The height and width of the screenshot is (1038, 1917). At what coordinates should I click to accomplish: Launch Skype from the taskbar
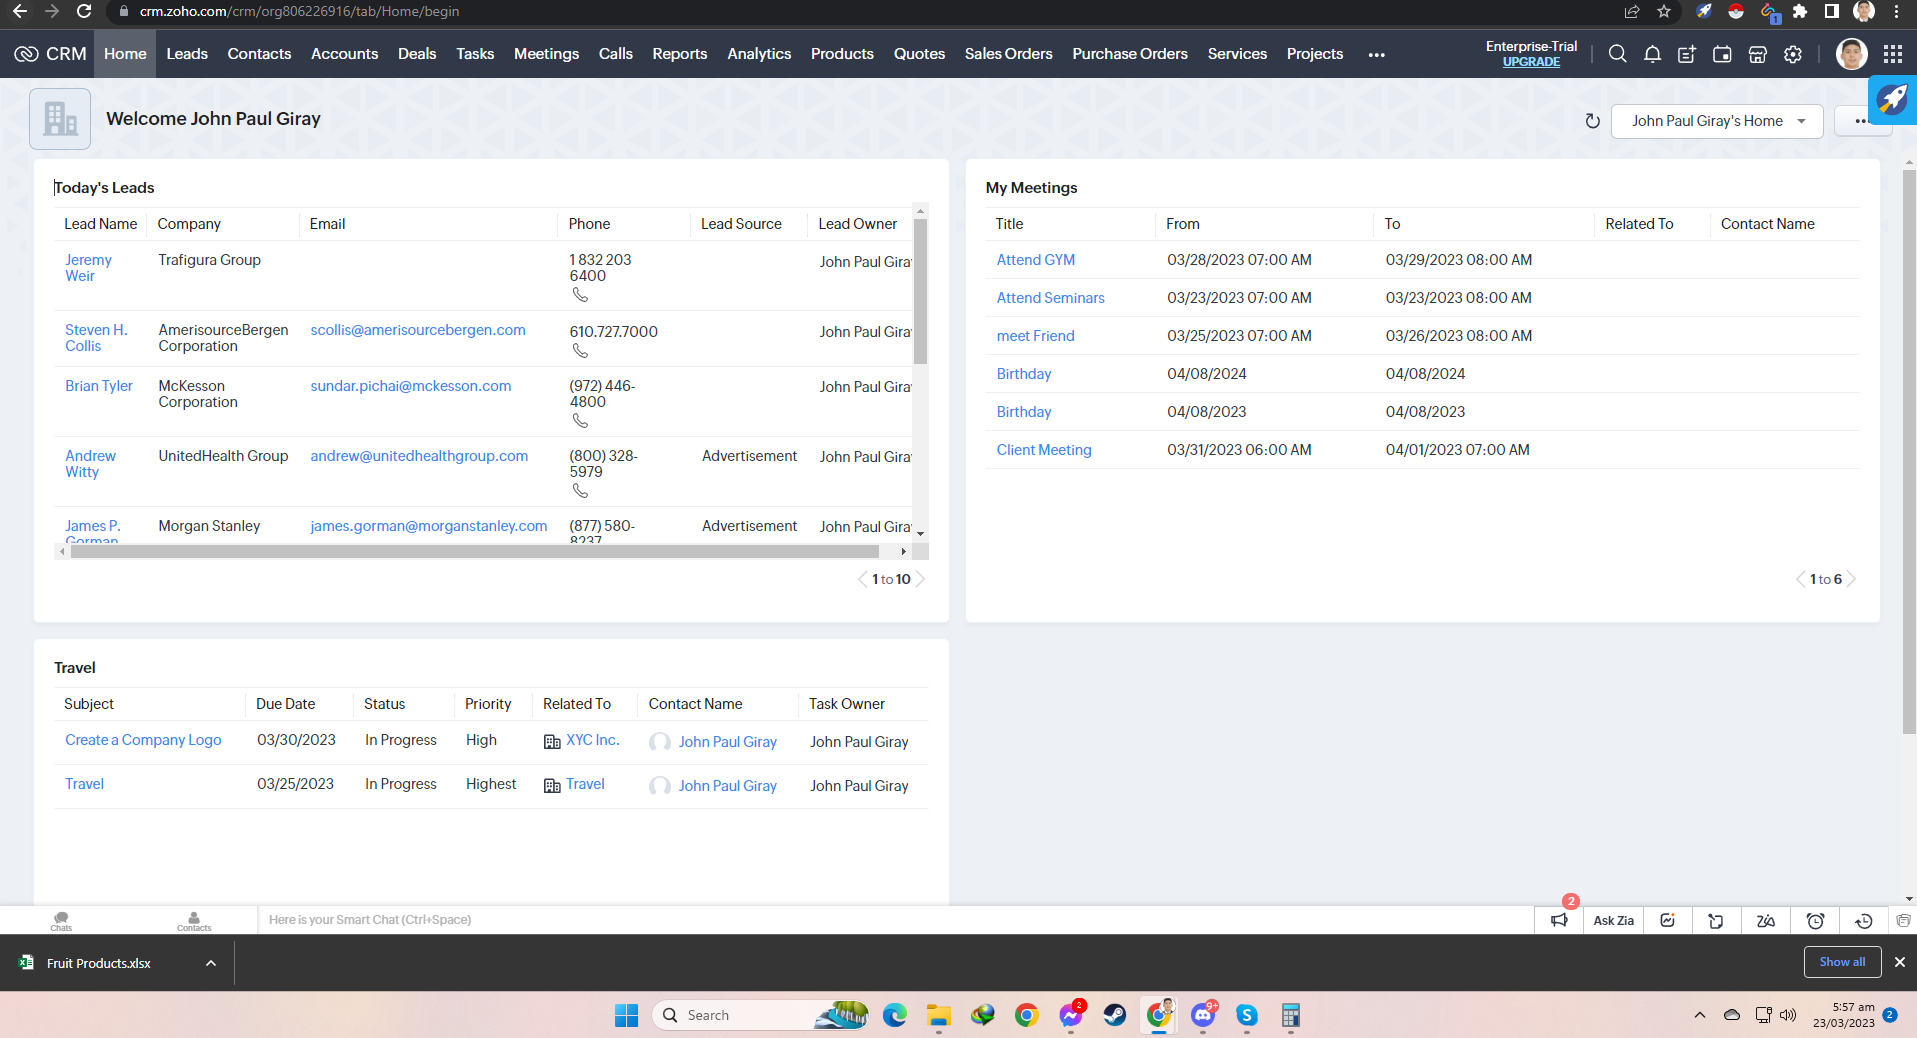[1246, 1015]
